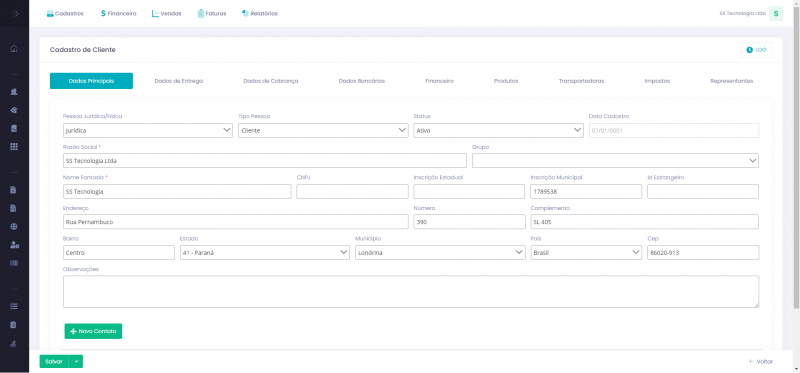The width and height of the screenshot is (800, 373).
Task: Click the Novo Contato button
Action: pyautogui.click(x=93, y=331)
